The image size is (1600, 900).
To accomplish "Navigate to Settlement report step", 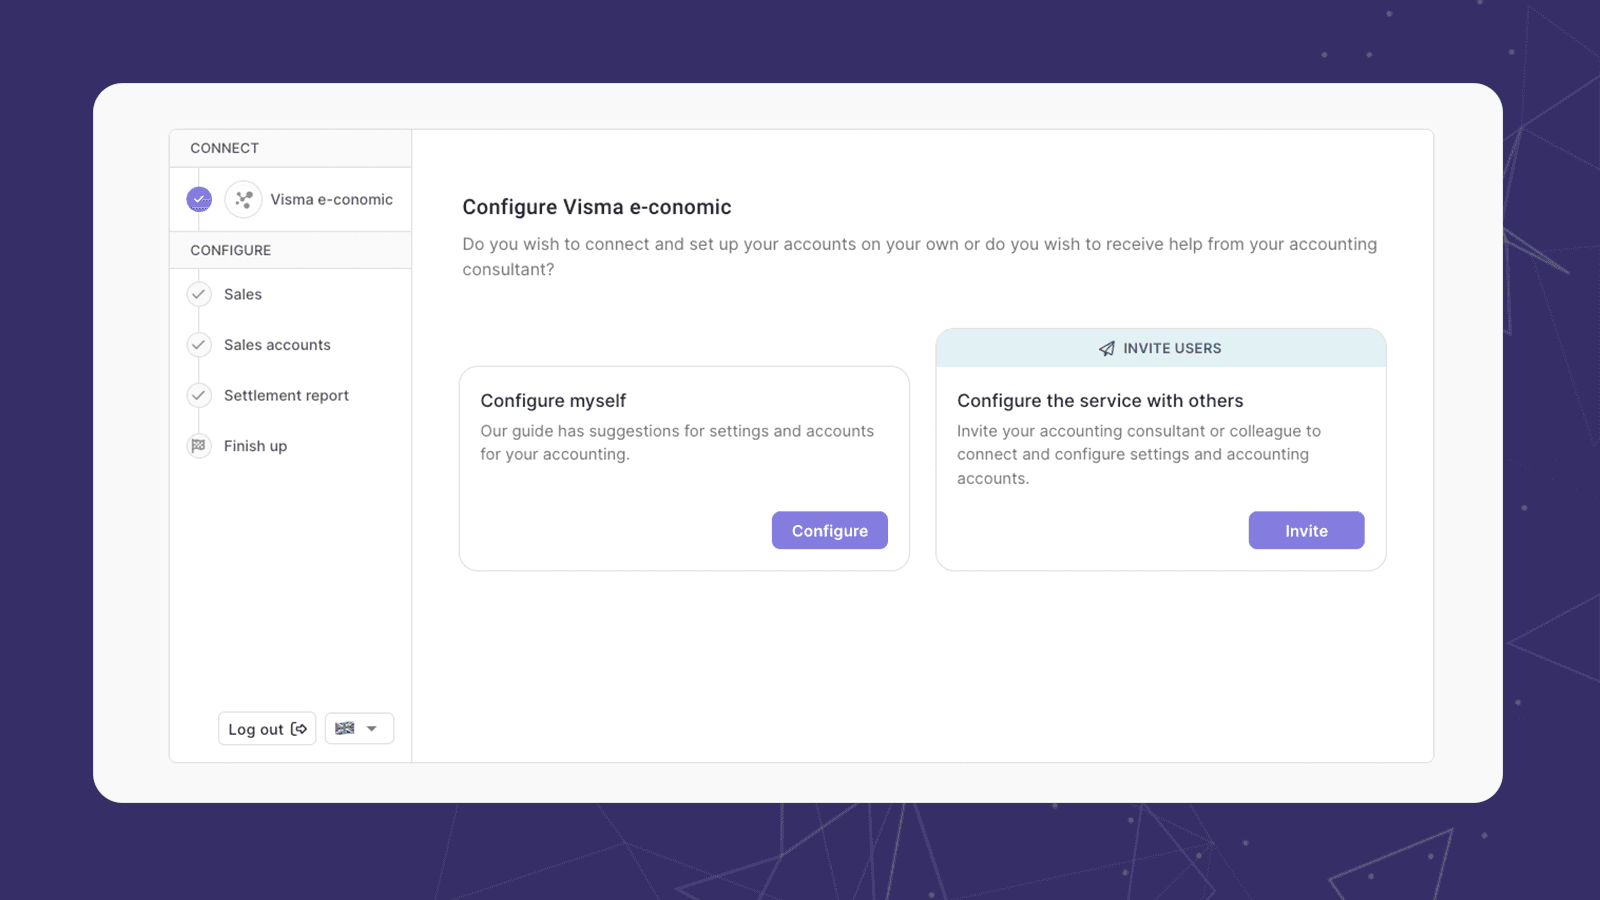I will (x=286, y=396).
